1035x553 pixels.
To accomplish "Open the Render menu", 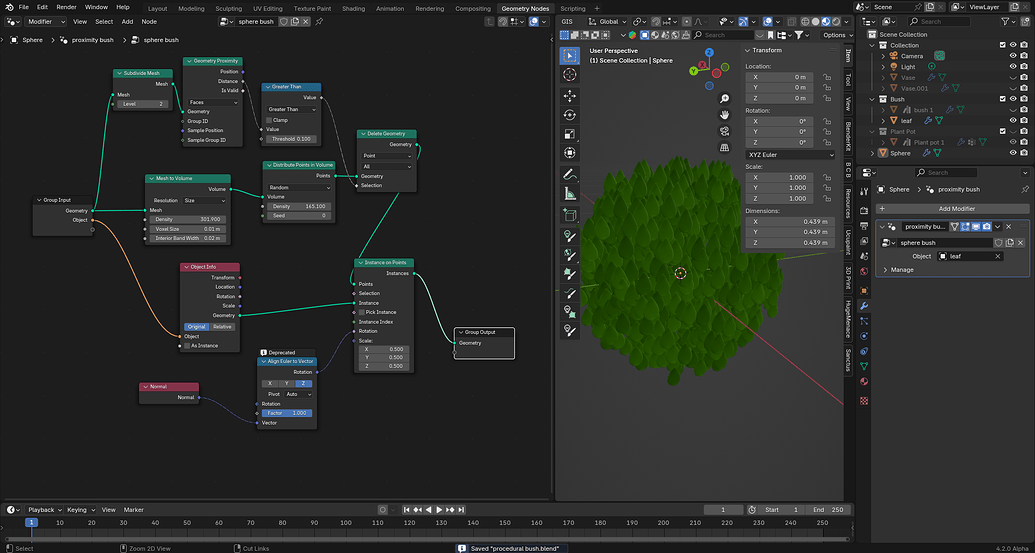I will [66, 7].
